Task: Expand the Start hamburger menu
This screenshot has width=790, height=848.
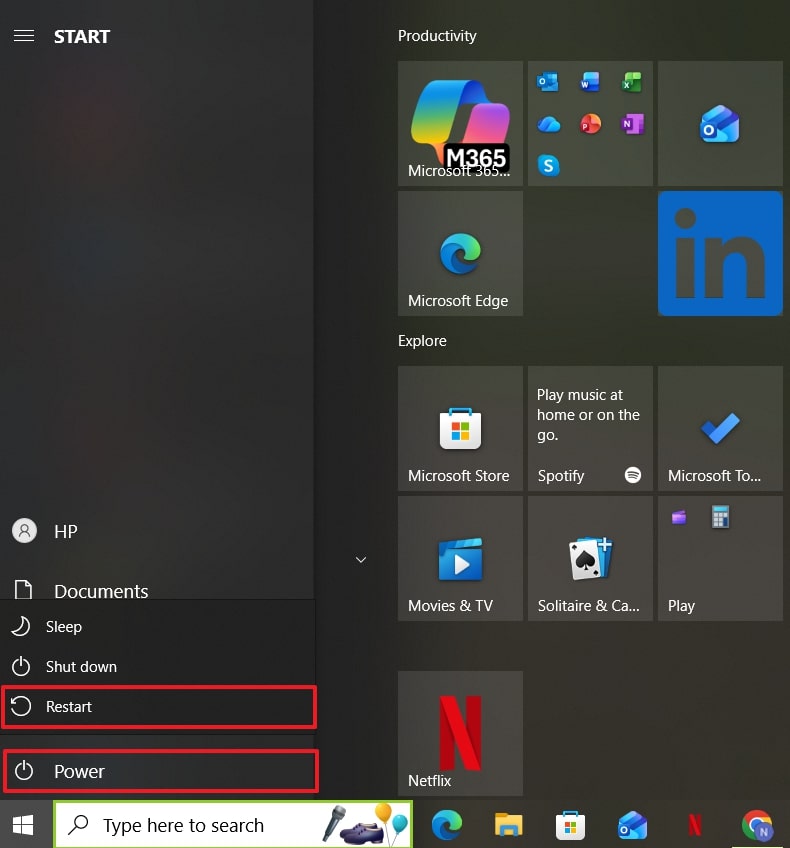Action: click(x=24, y=36)
